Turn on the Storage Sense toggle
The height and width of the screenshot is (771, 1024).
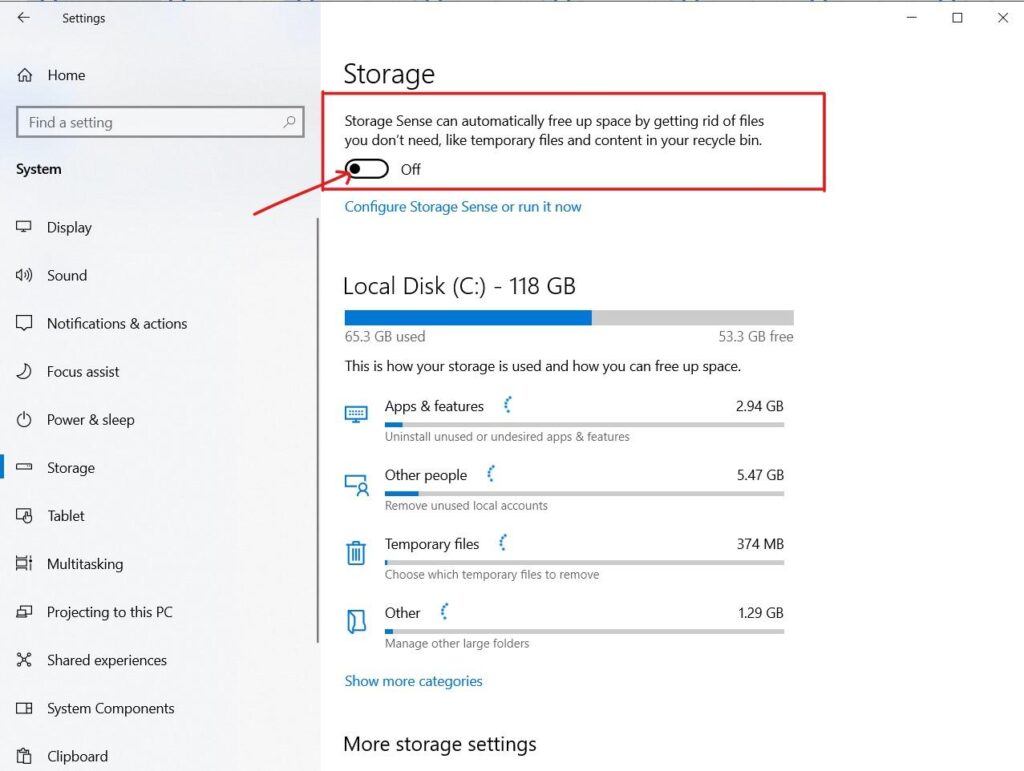tap(367, 169)
